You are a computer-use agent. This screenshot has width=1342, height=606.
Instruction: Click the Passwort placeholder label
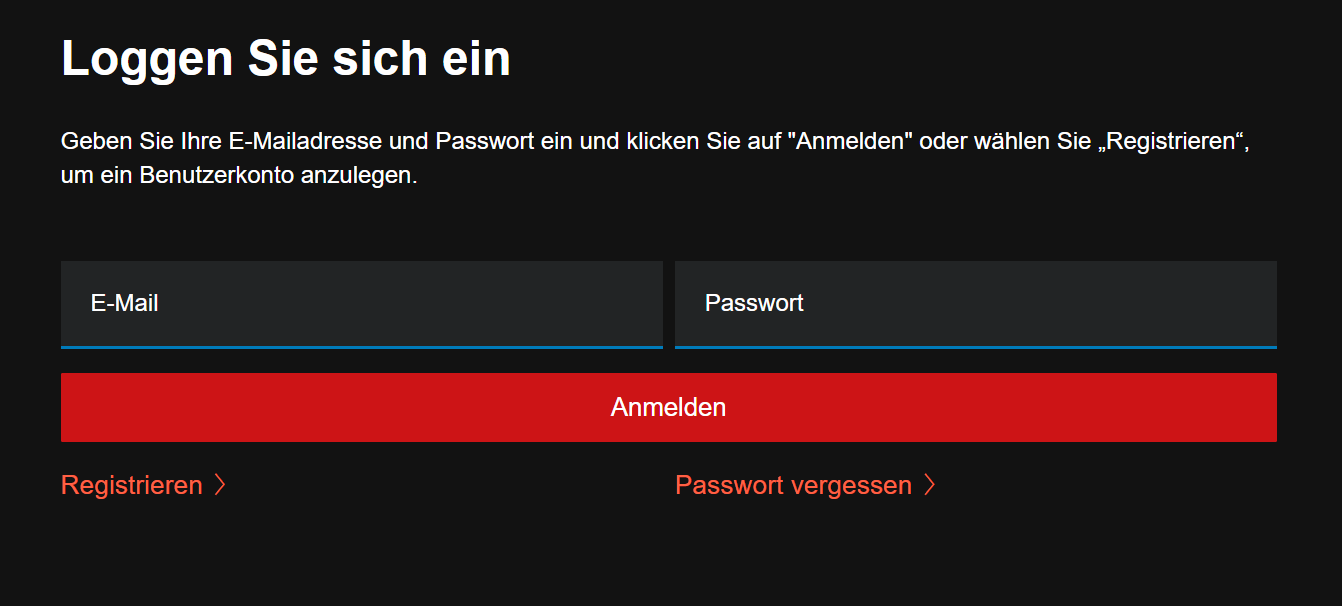tap(754, 303)
